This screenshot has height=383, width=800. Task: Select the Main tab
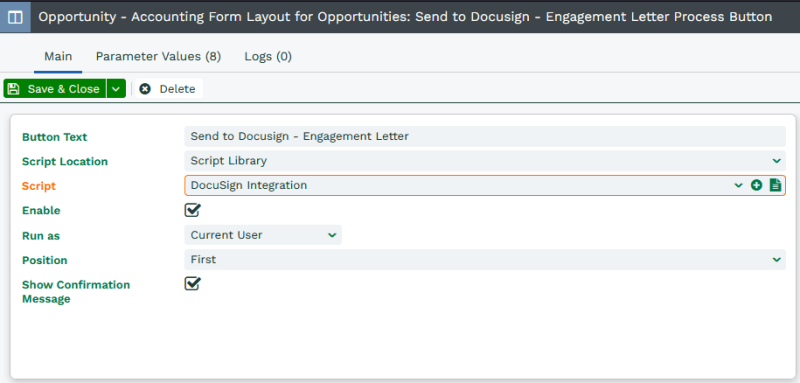tap(58, 56)
